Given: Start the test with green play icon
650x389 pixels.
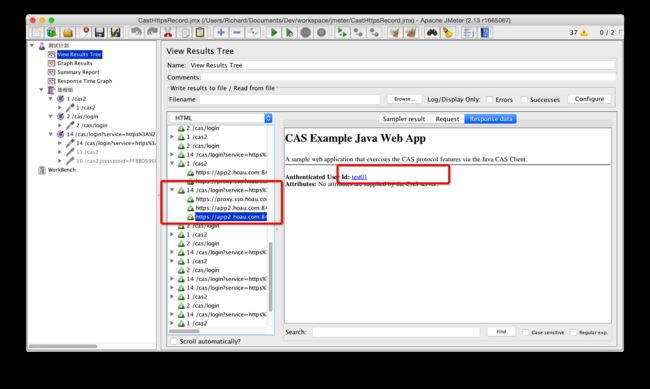Looking at the screenshot, I should pos(274,32).
